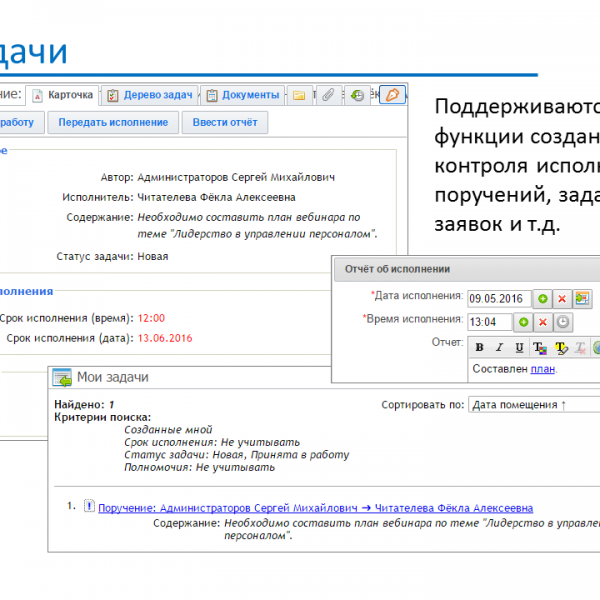
Task: Open the 'Сортировать по' dropdown
Action: pyautogui.click(x=534, y=405)
